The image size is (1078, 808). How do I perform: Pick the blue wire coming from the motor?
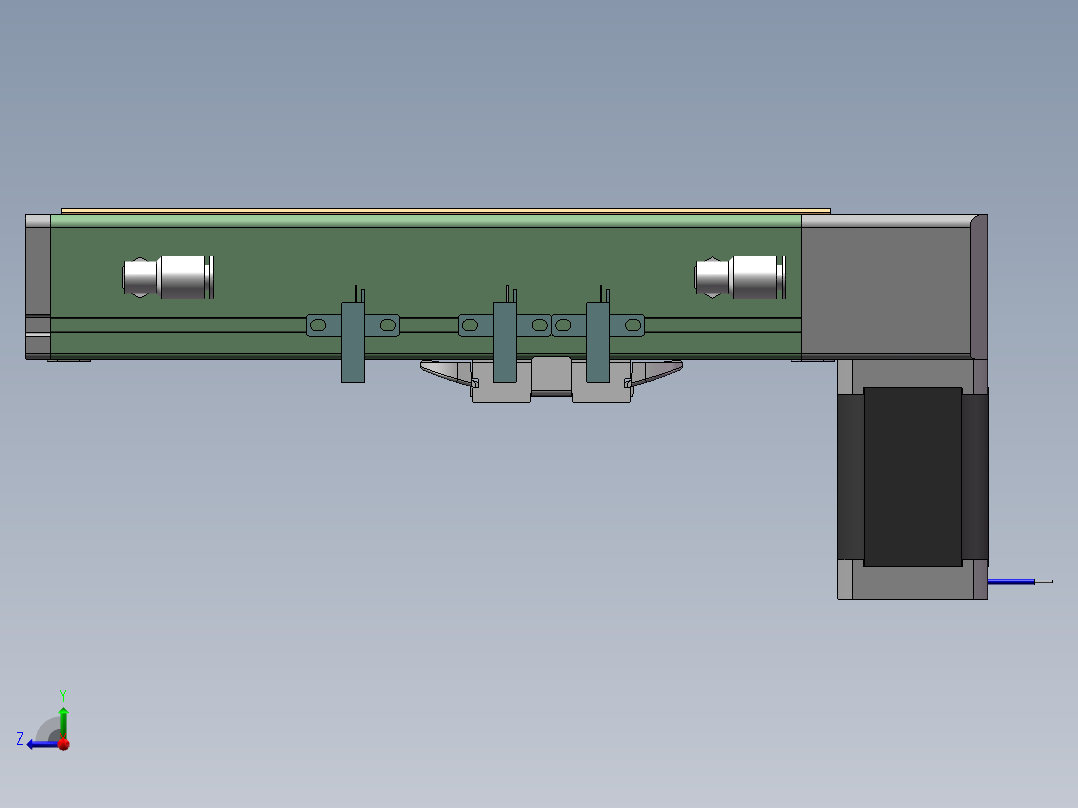pos(1011,582)
